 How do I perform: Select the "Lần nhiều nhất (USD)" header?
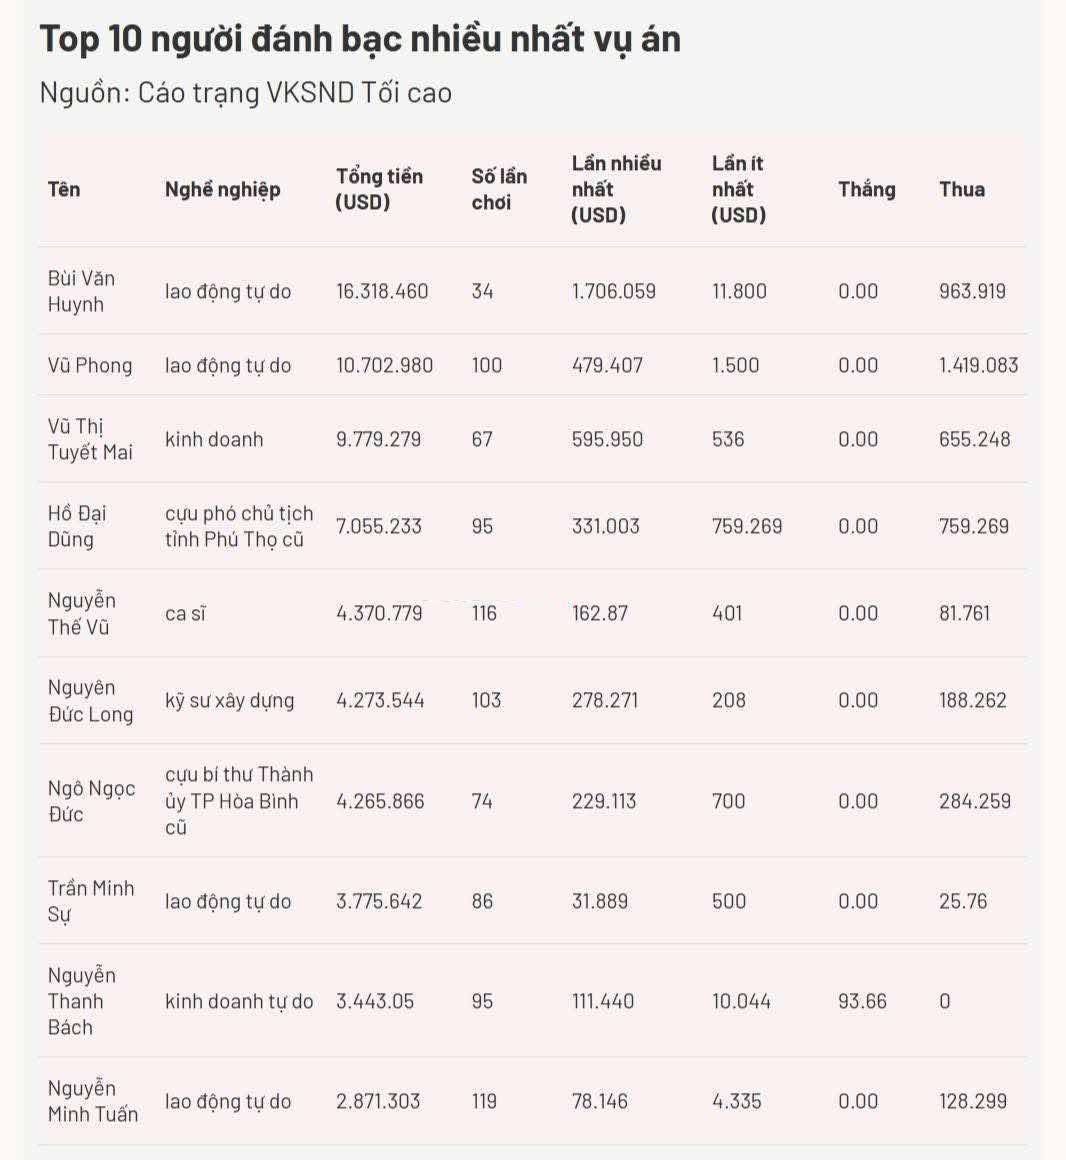coord(616,189)
